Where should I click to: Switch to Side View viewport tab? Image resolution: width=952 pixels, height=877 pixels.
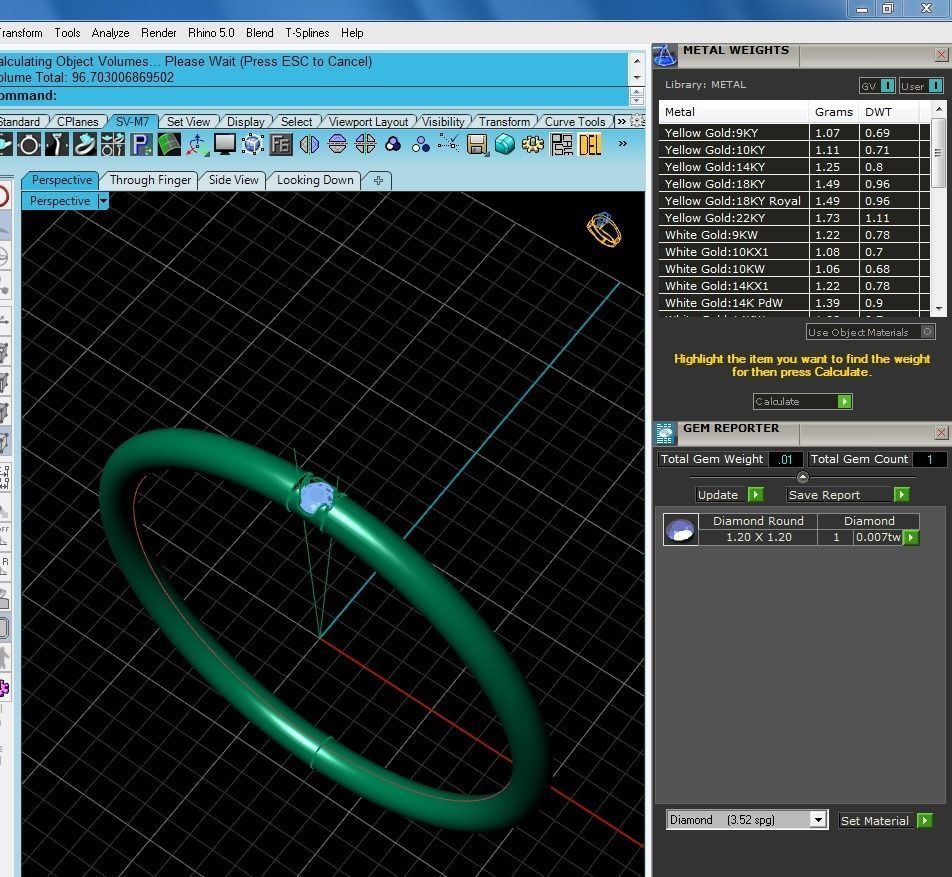point(234,180)
